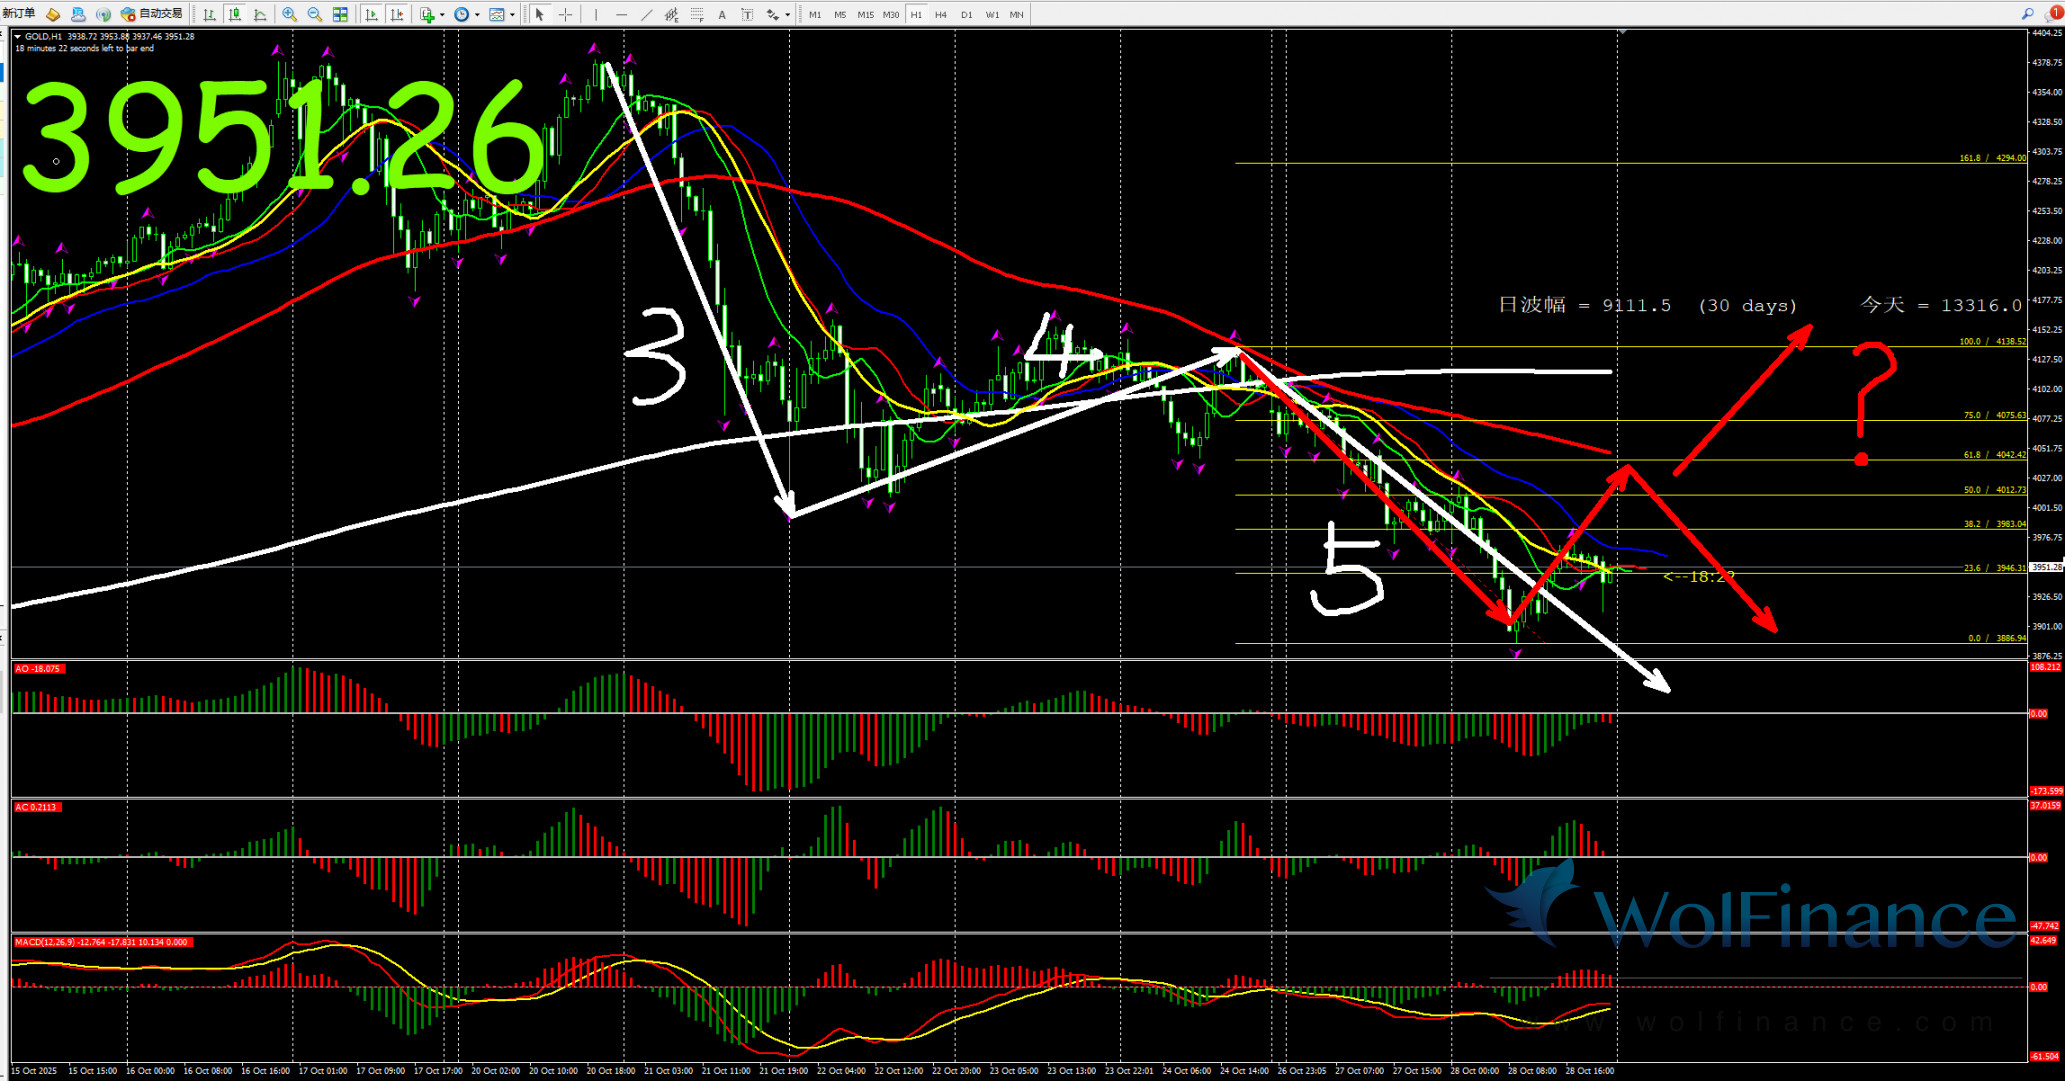The height and width of the screenshot is (1081, 2065).
Task: Open the periodicity clock dropdown arrow
Action: [477, 14]
